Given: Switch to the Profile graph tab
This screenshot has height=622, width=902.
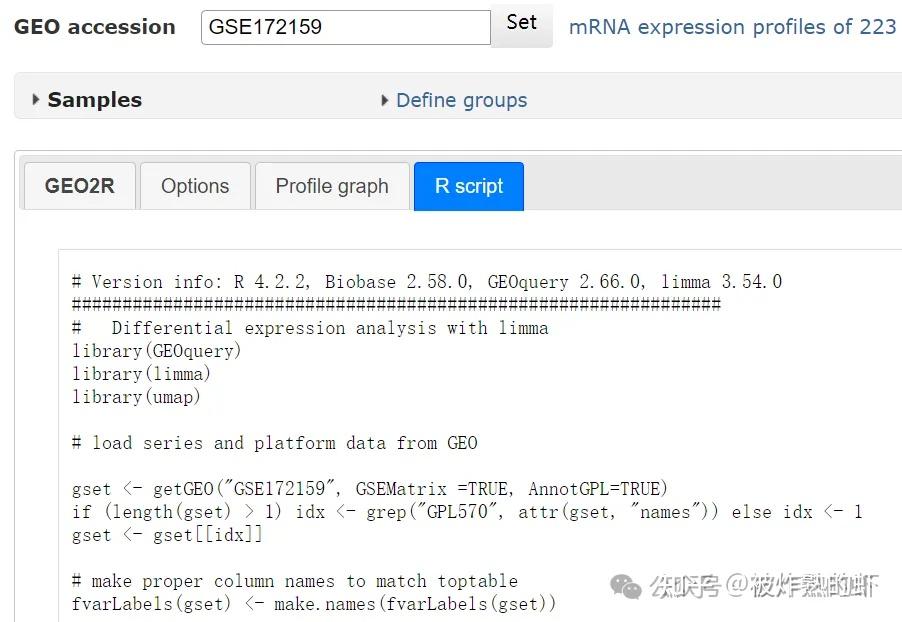Looking at the screenshot, I should click(331, 186).
